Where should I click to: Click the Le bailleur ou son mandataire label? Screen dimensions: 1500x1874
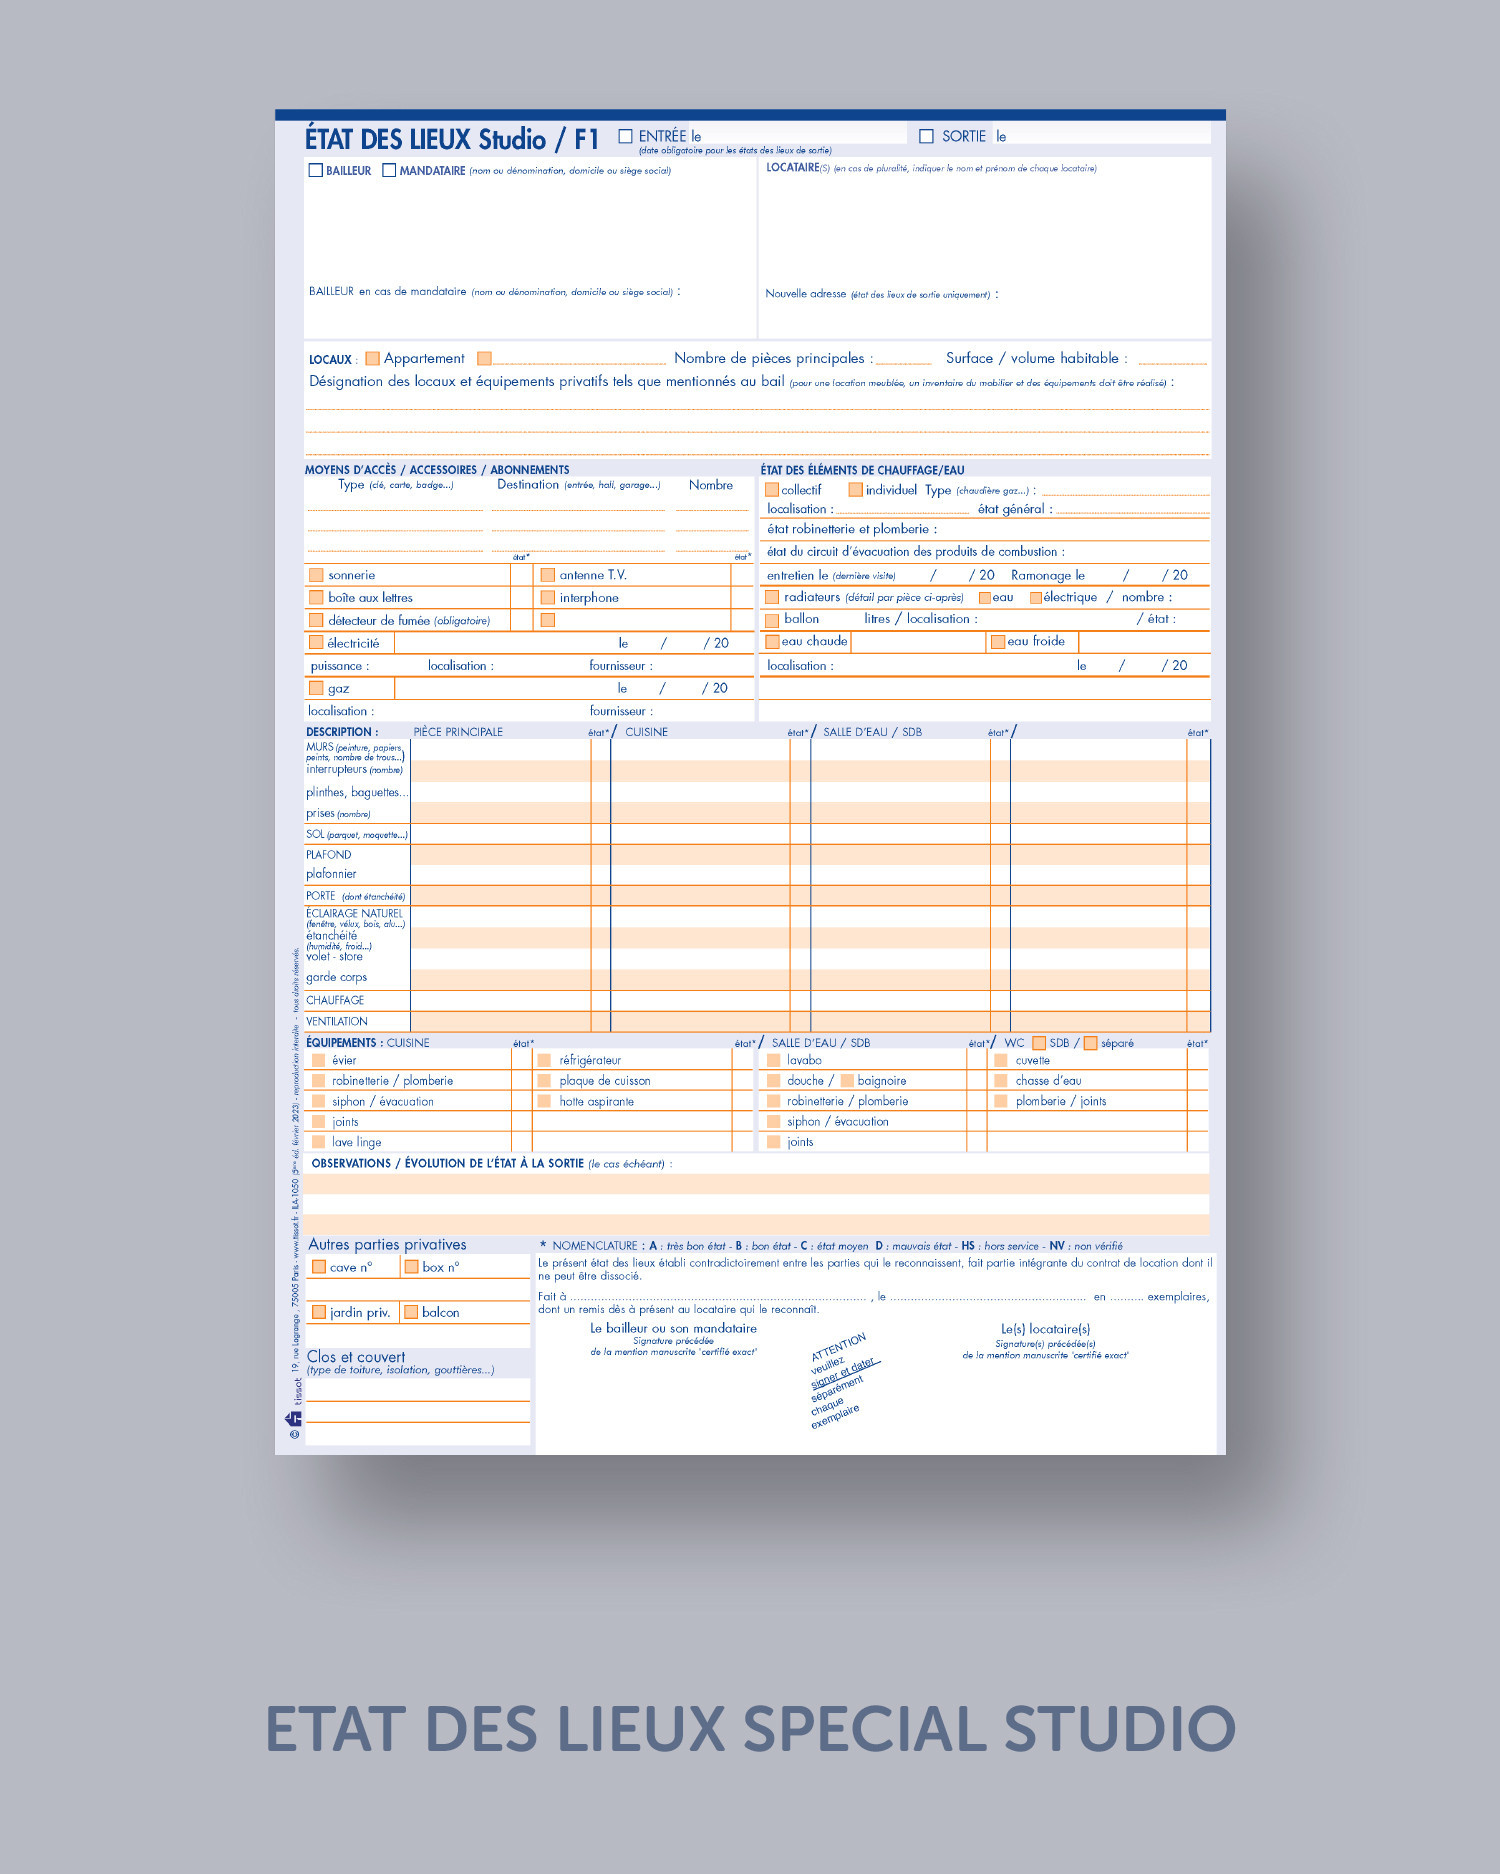pos(673,1328)
